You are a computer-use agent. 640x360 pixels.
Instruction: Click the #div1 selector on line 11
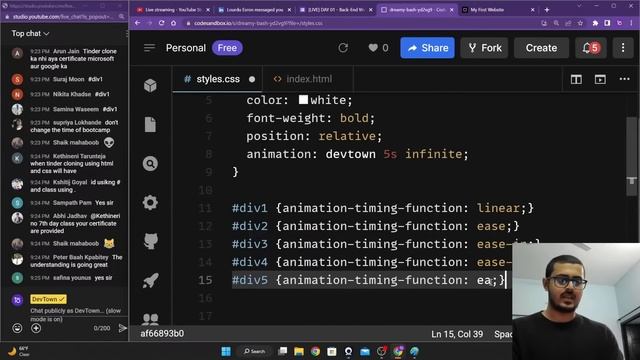pyautogui.click(x=250, y=208)
